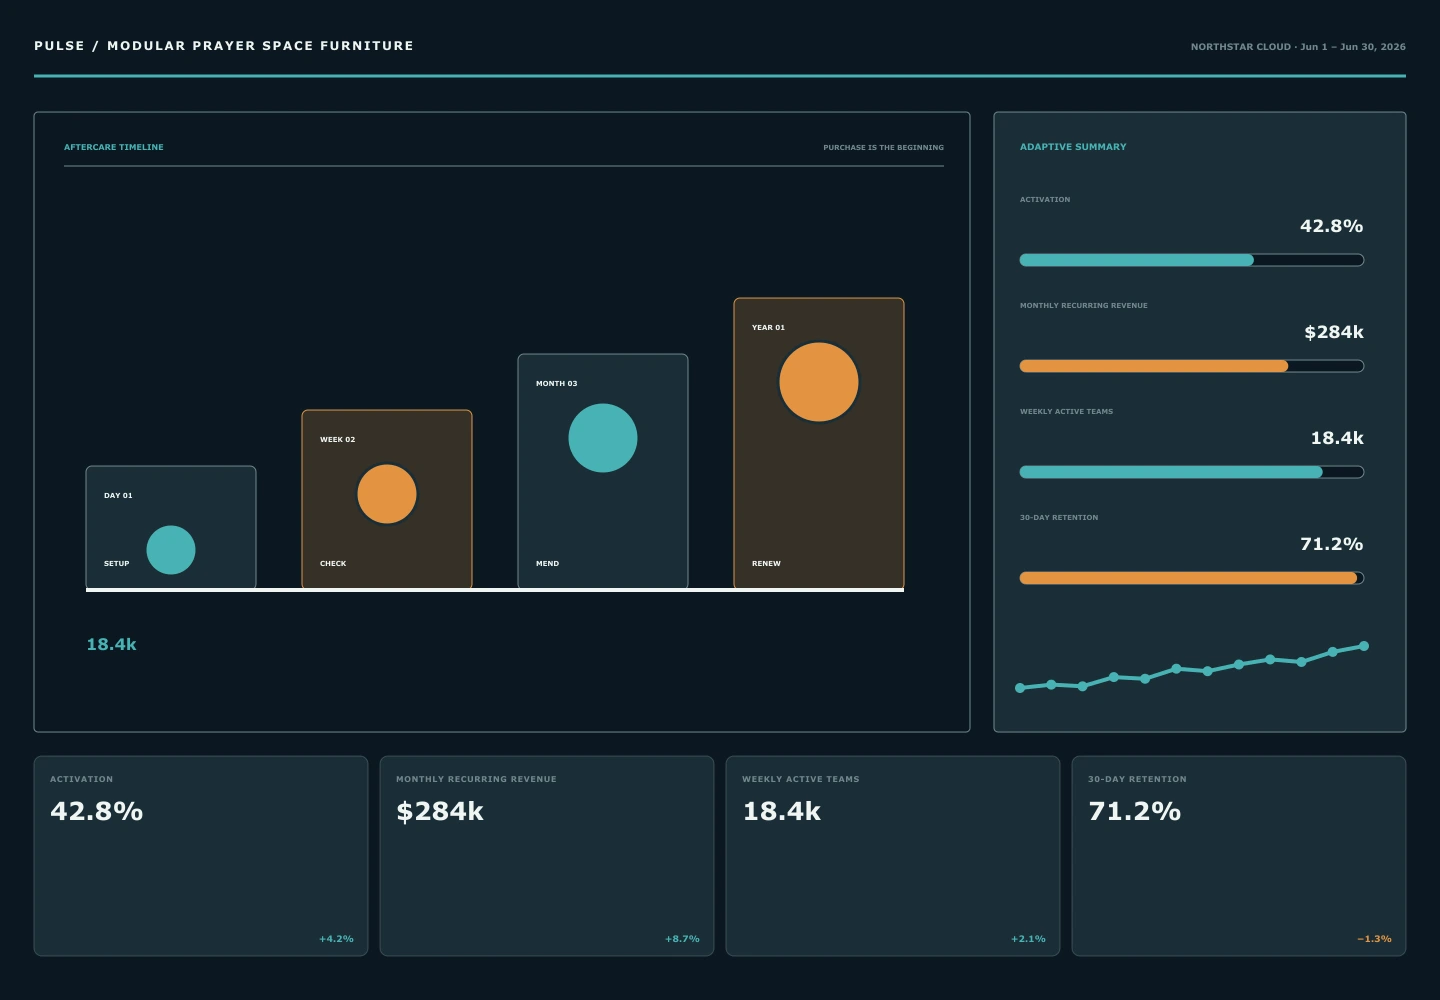Image resolution: width=1440 pixels, height=1000 pixels.
Task: Open the Weekly Active Teams 18.4k bottom card
Action: (x=893, y=856)
